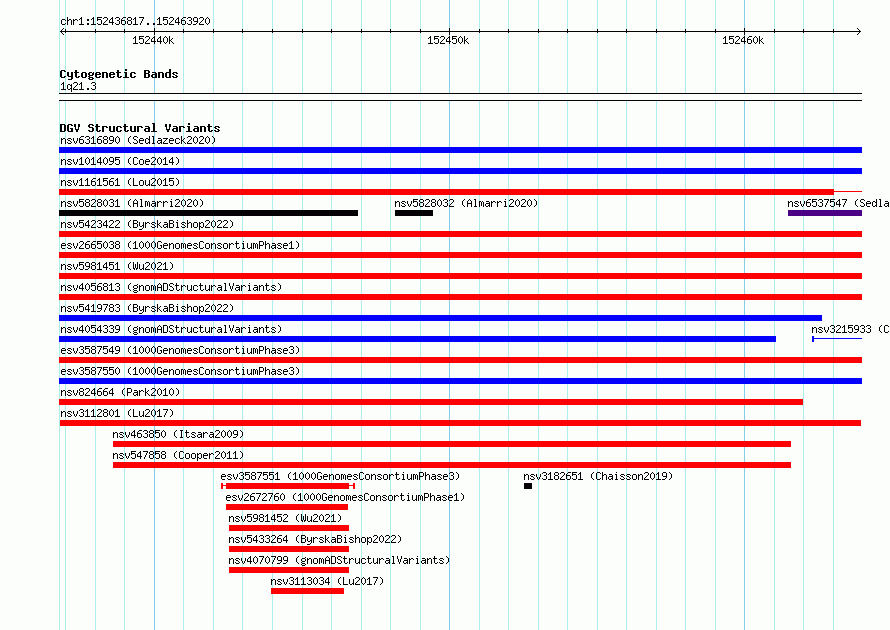Click nsv4070799 (gnomADStructuralVariants) label
The image size is (890, 630).
coord(339,560)
